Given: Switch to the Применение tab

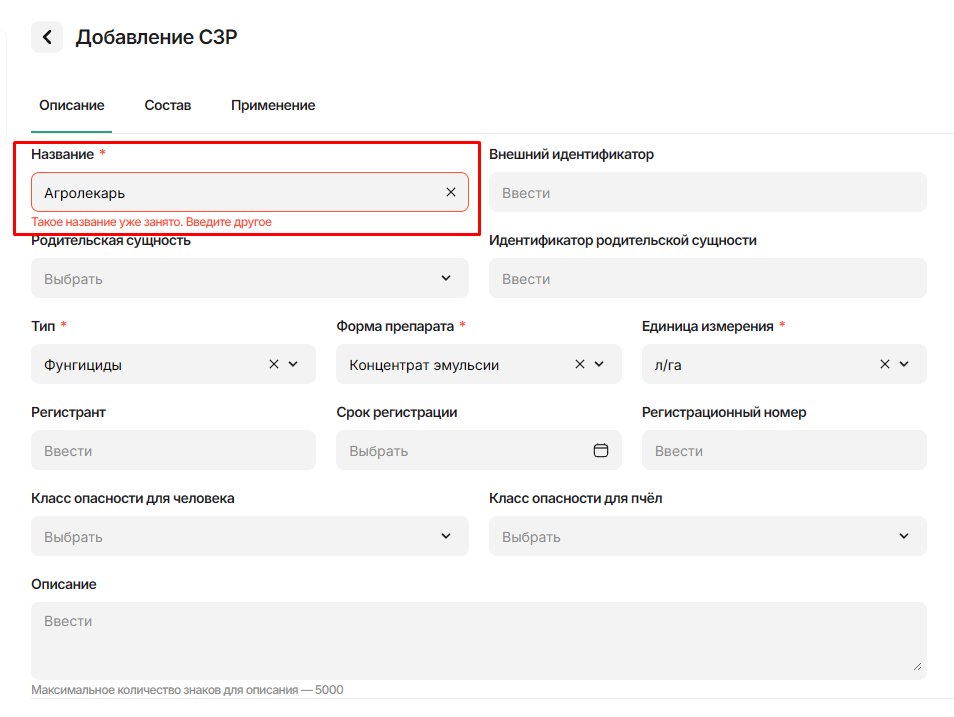Looking at the screenshot, I should [273, 105].
